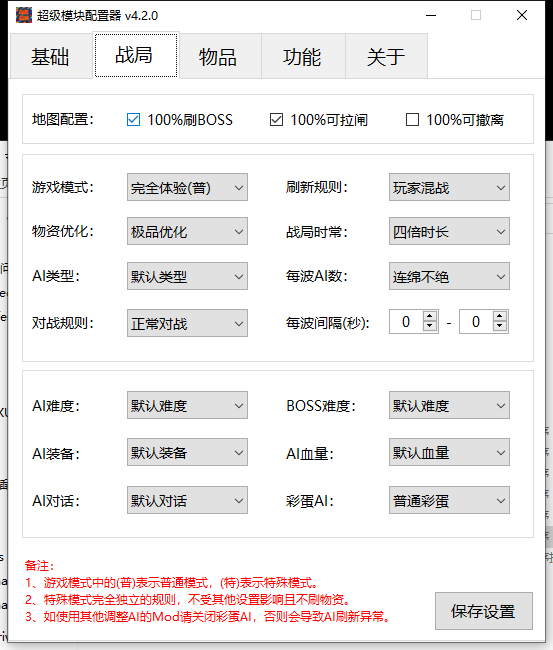Click note line 2 about 特殊模式
This screenshot has height=650, width=553.
pos(189,599)
